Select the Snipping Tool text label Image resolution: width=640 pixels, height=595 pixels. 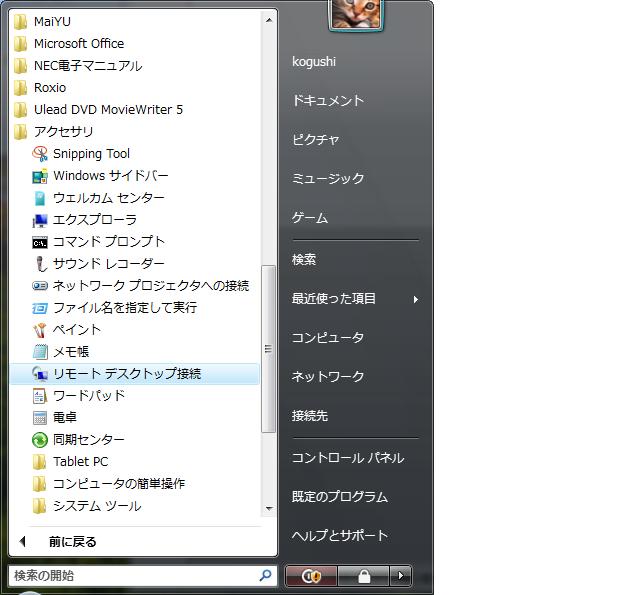pos(91,154)
